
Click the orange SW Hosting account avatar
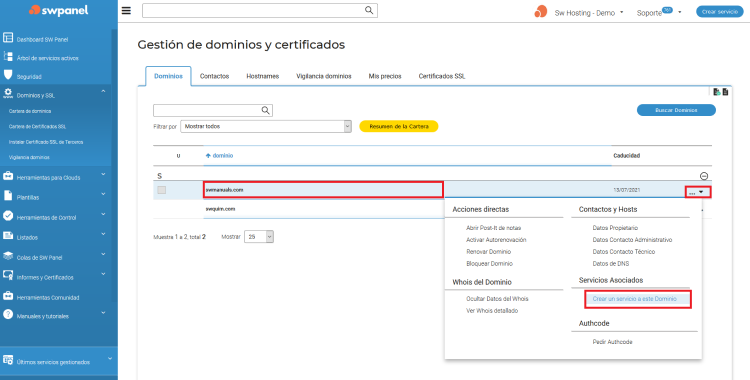coord(540,12)
